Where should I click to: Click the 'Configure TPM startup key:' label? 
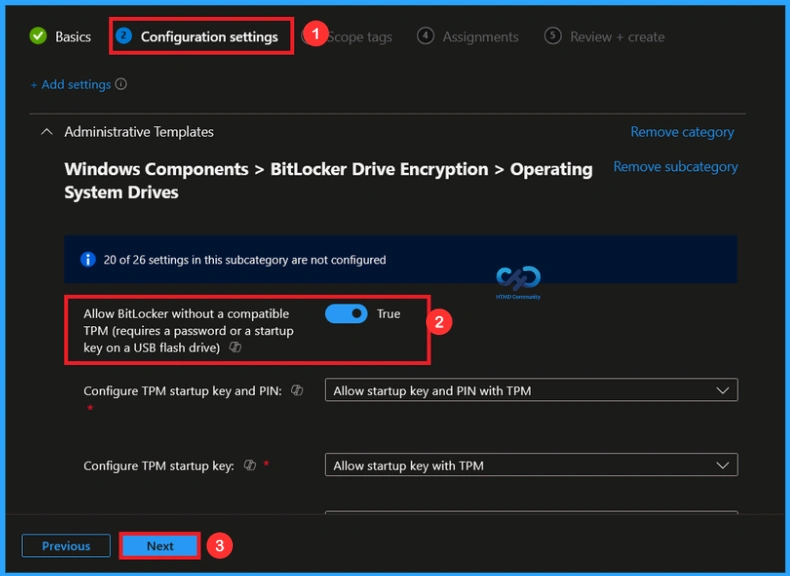(x=159, y=466)
